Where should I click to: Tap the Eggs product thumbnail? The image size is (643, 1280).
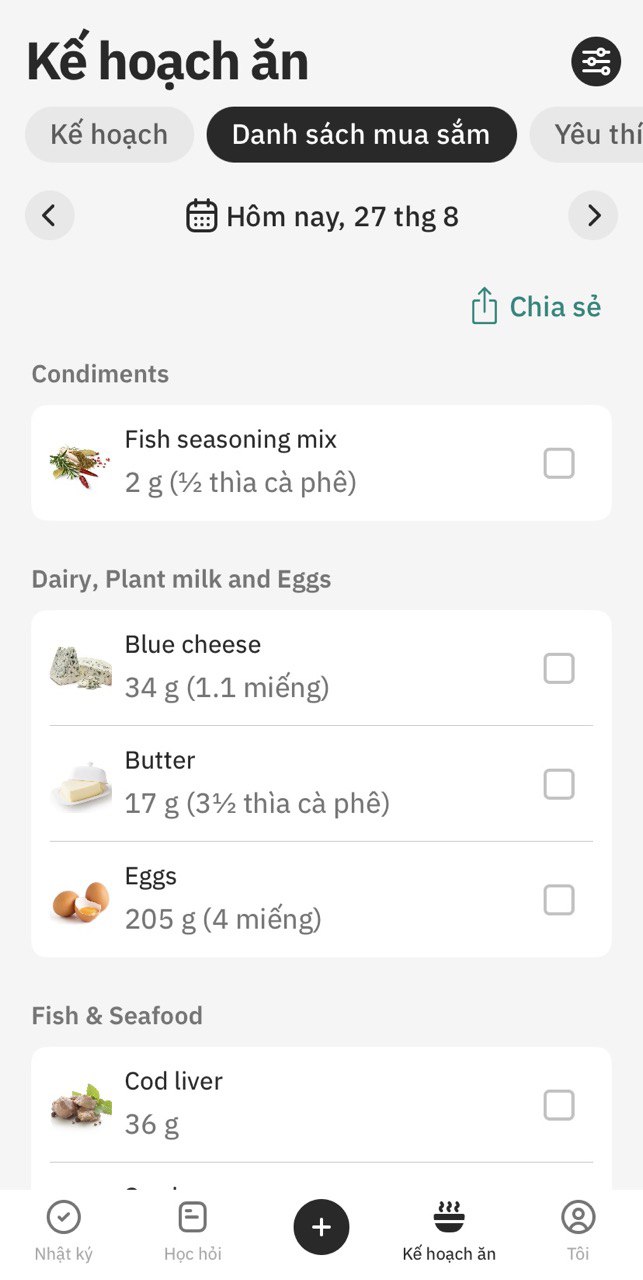click(x=80, y=900)
